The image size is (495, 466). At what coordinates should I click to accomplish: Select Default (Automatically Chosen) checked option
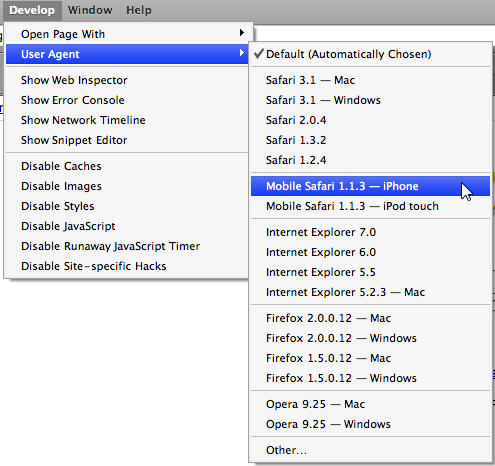pyautogui.click(x=370, y=54)
